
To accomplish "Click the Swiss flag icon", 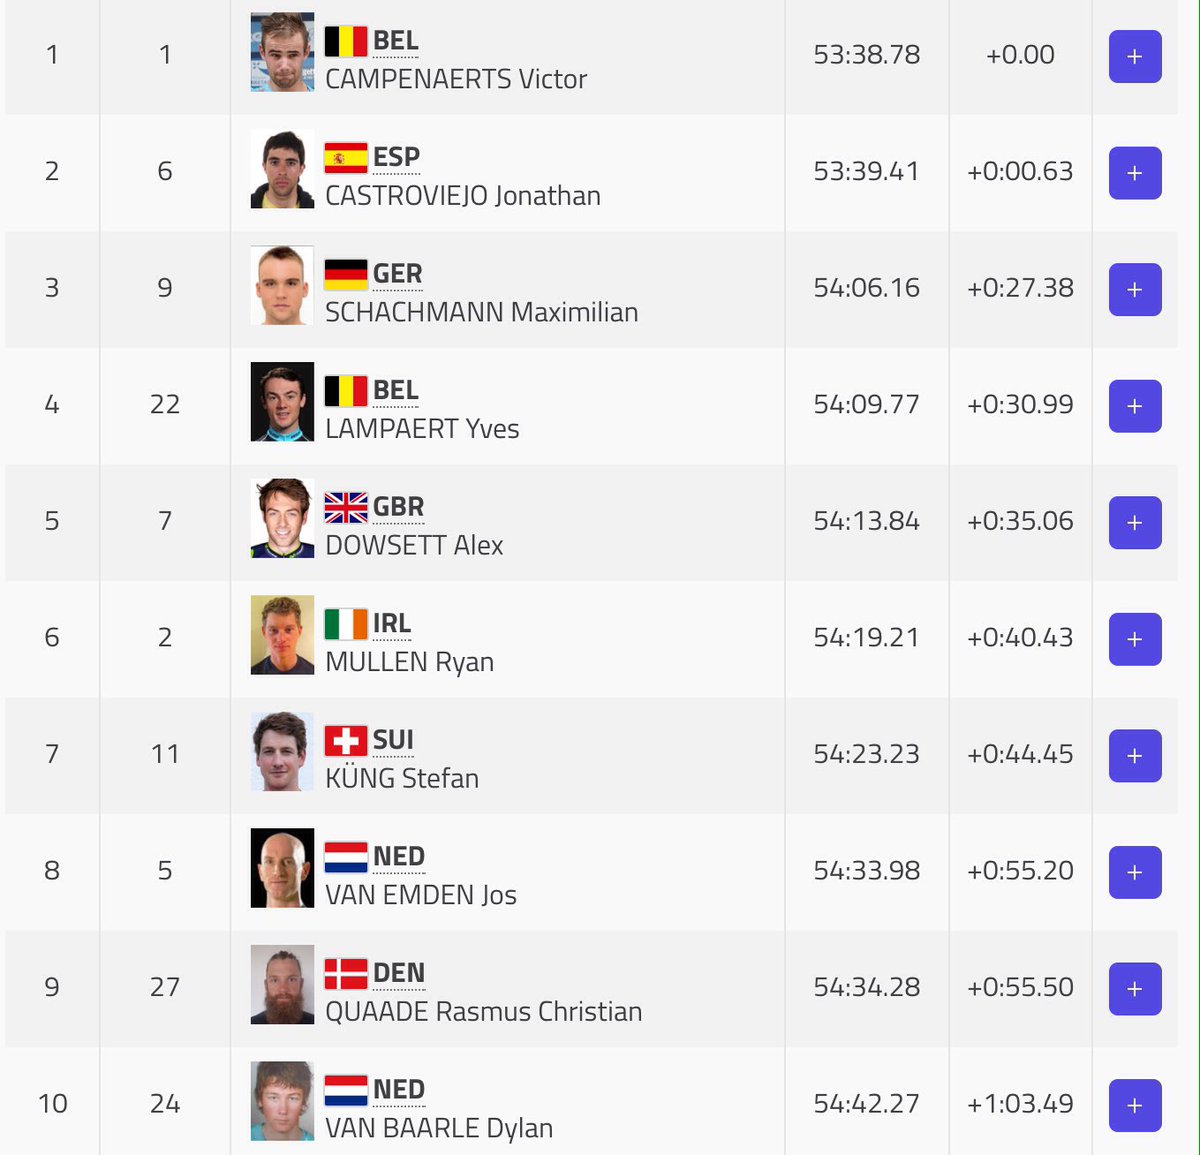I will click(x=346, y=741).
